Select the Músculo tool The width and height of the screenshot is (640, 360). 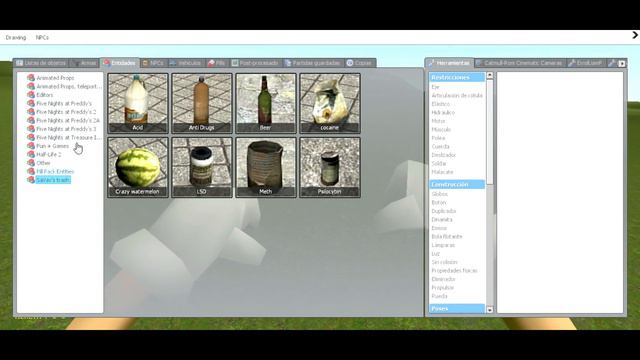pos(441,129)
